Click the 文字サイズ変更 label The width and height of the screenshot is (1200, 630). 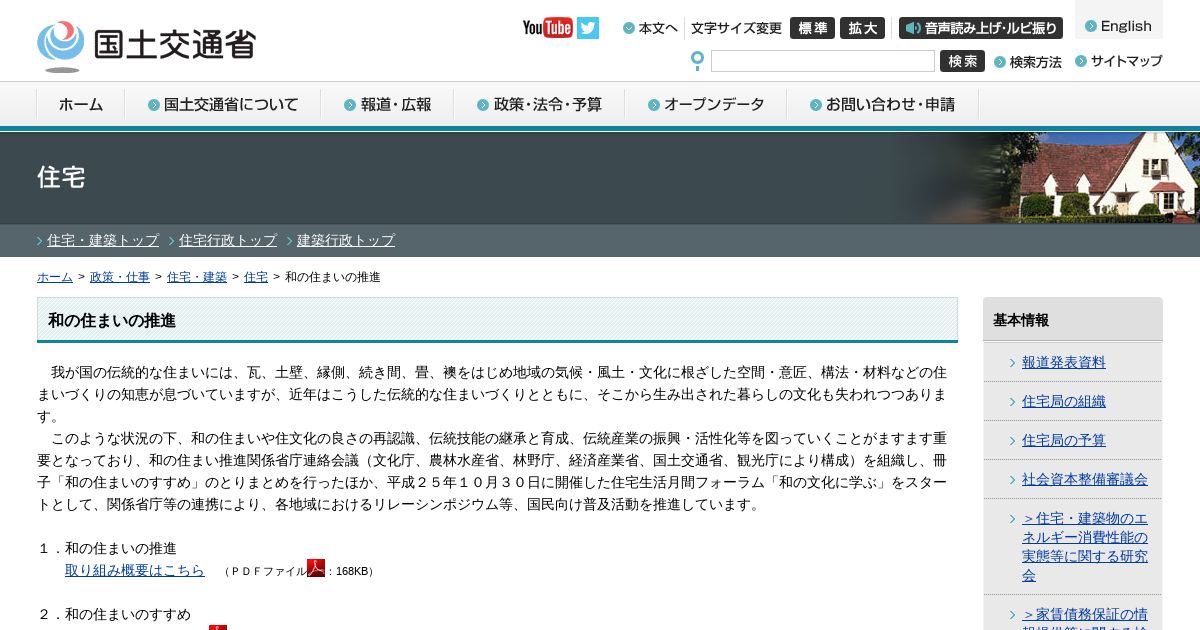click(736, 28)
